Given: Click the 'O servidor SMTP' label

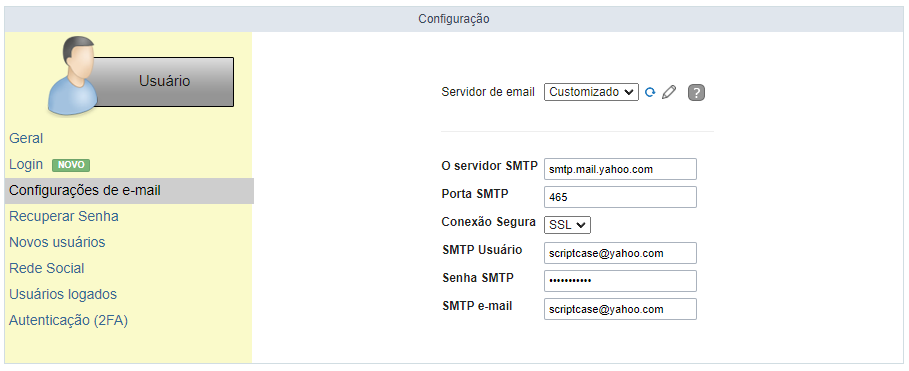Looking at the screenshot, I should pos(490,166).
